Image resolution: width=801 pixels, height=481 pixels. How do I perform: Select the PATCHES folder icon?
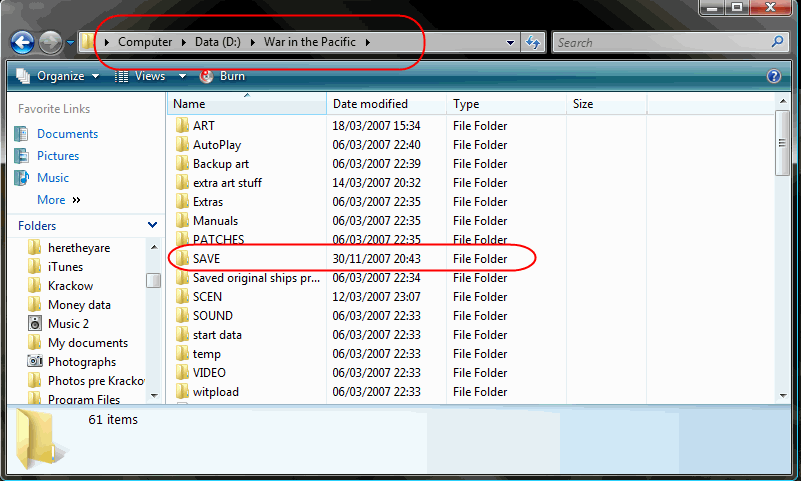point(182,238)
